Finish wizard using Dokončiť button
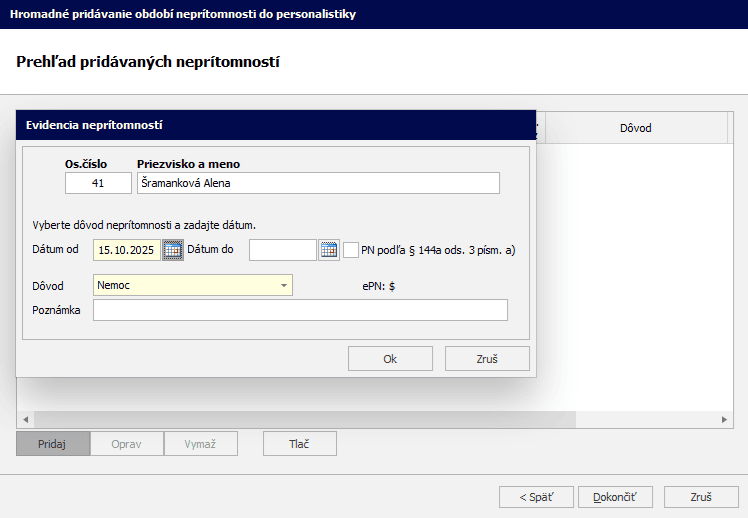748x518 pixels. [x=621, y=496]
